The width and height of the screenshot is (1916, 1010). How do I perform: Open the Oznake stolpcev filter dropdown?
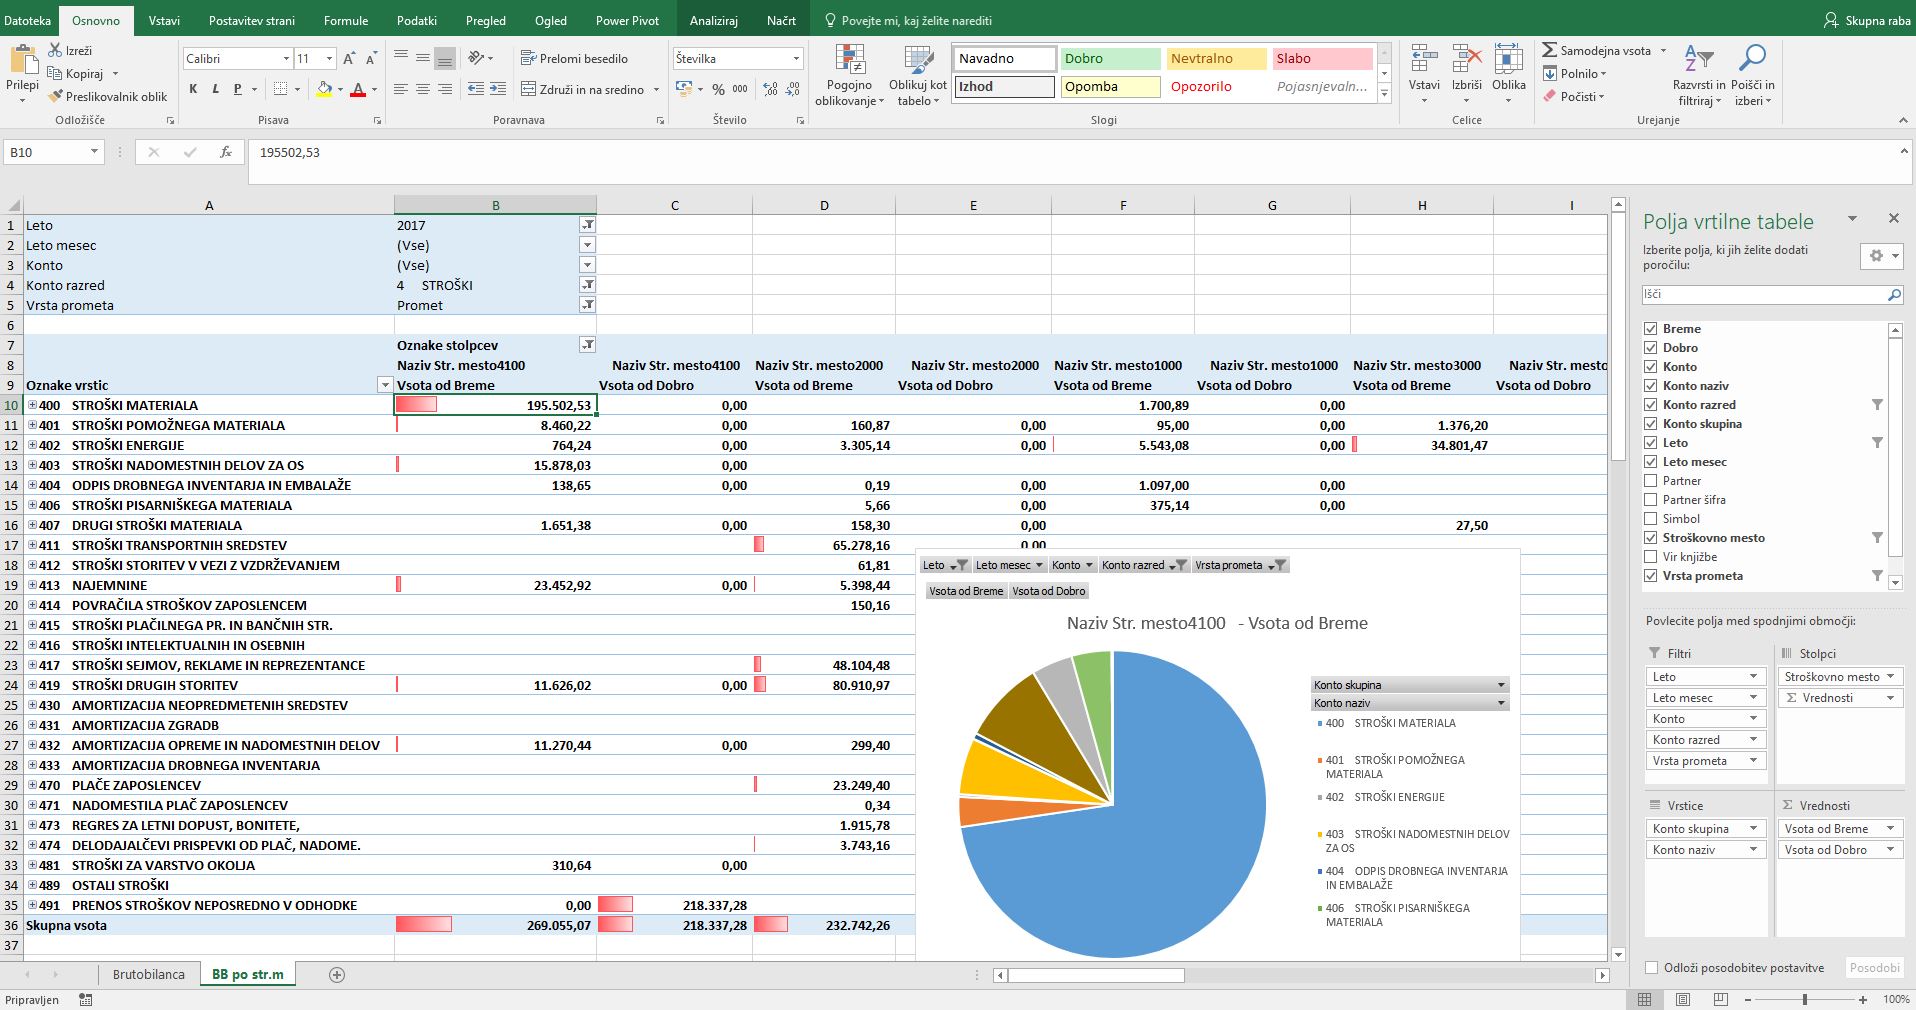587,345
